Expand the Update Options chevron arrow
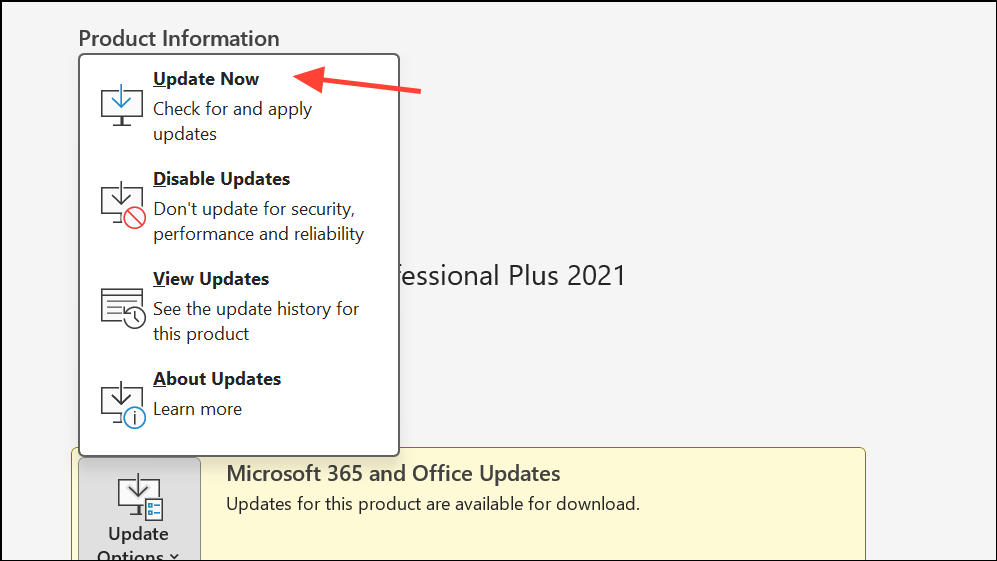 pos(174,557)
